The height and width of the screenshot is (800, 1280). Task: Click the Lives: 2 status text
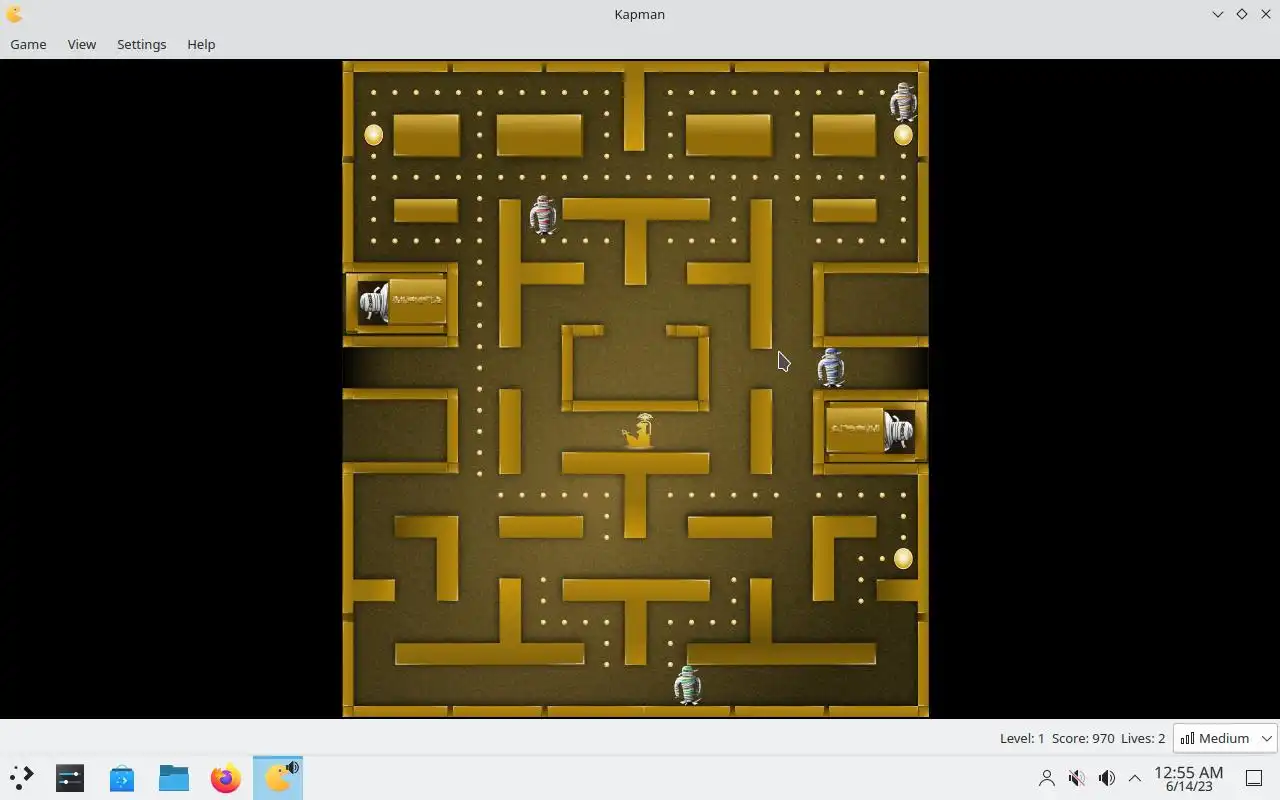coord(1143,738)
